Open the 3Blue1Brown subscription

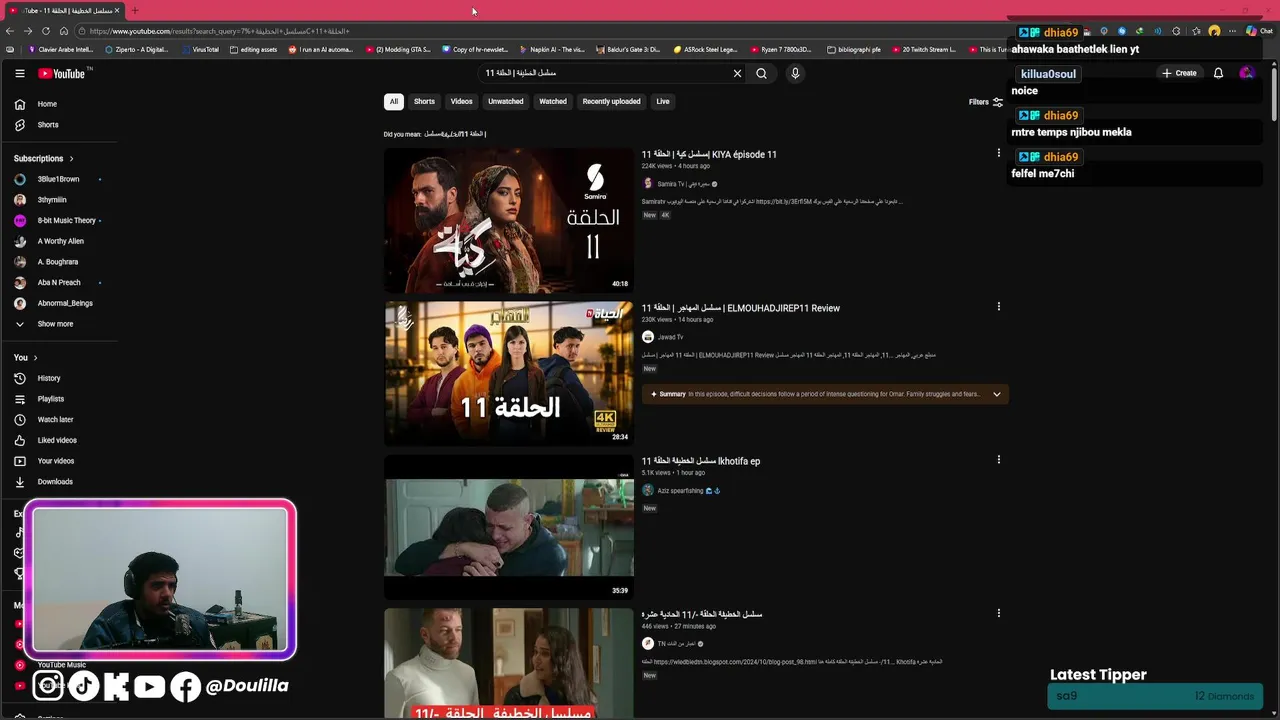(58, 179)
